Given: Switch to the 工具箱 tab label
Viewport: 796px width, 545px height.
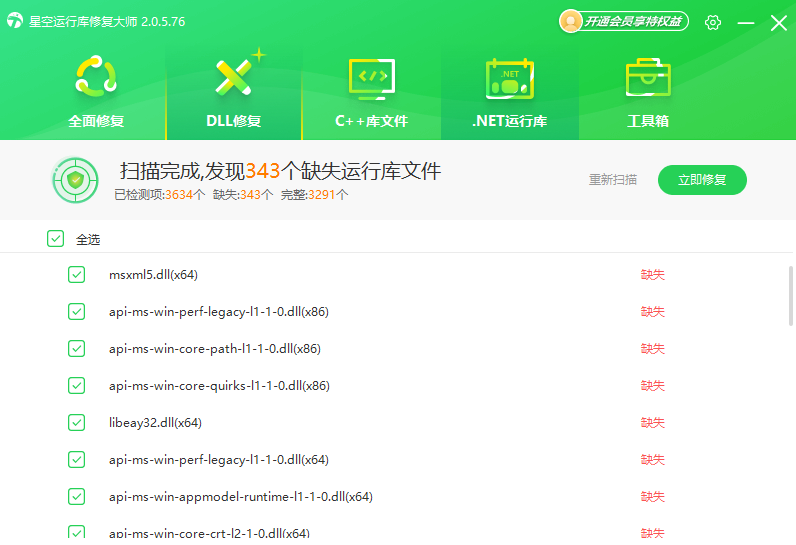Looking at the screenshot, I should coord(647,122).
